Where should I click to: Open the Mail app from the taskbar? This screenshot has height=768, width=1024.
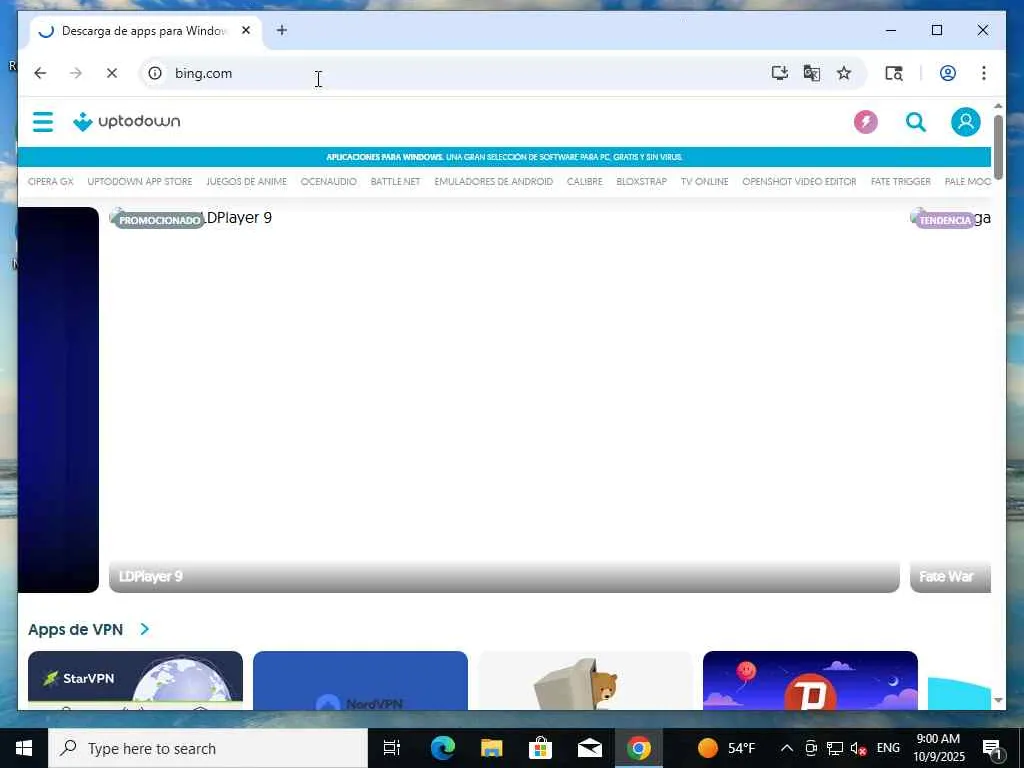point(590,748)
